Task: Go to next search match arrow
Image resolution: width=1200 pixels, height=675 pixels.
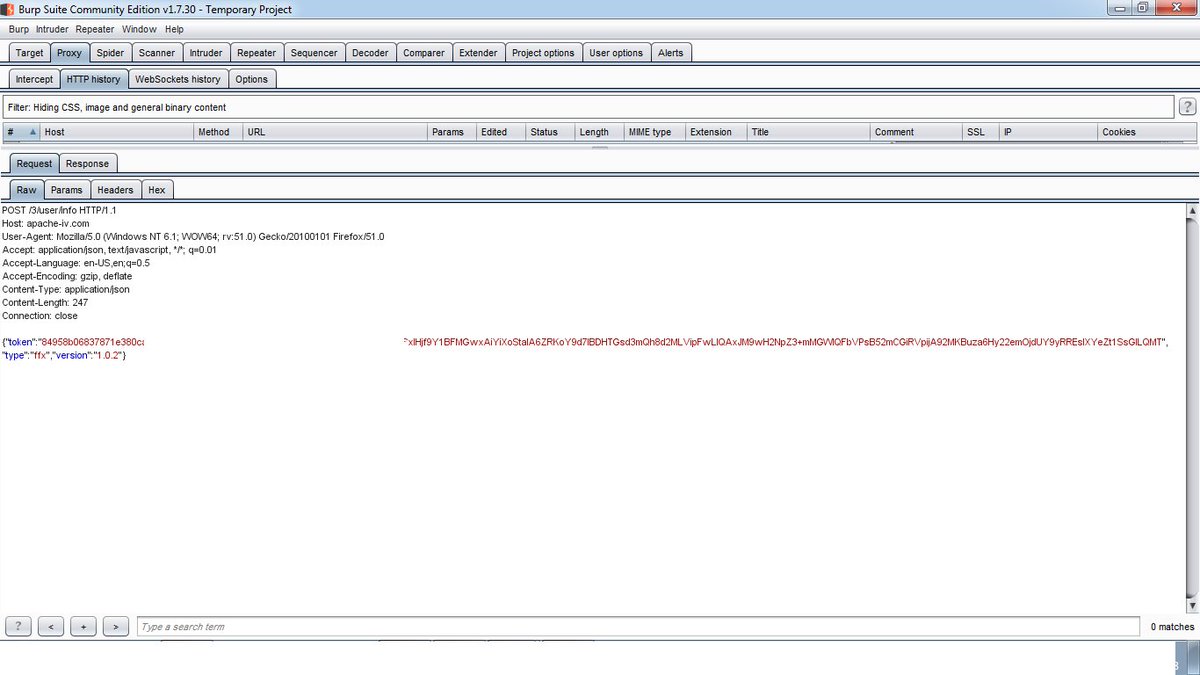Action: [x=115, y=626]
